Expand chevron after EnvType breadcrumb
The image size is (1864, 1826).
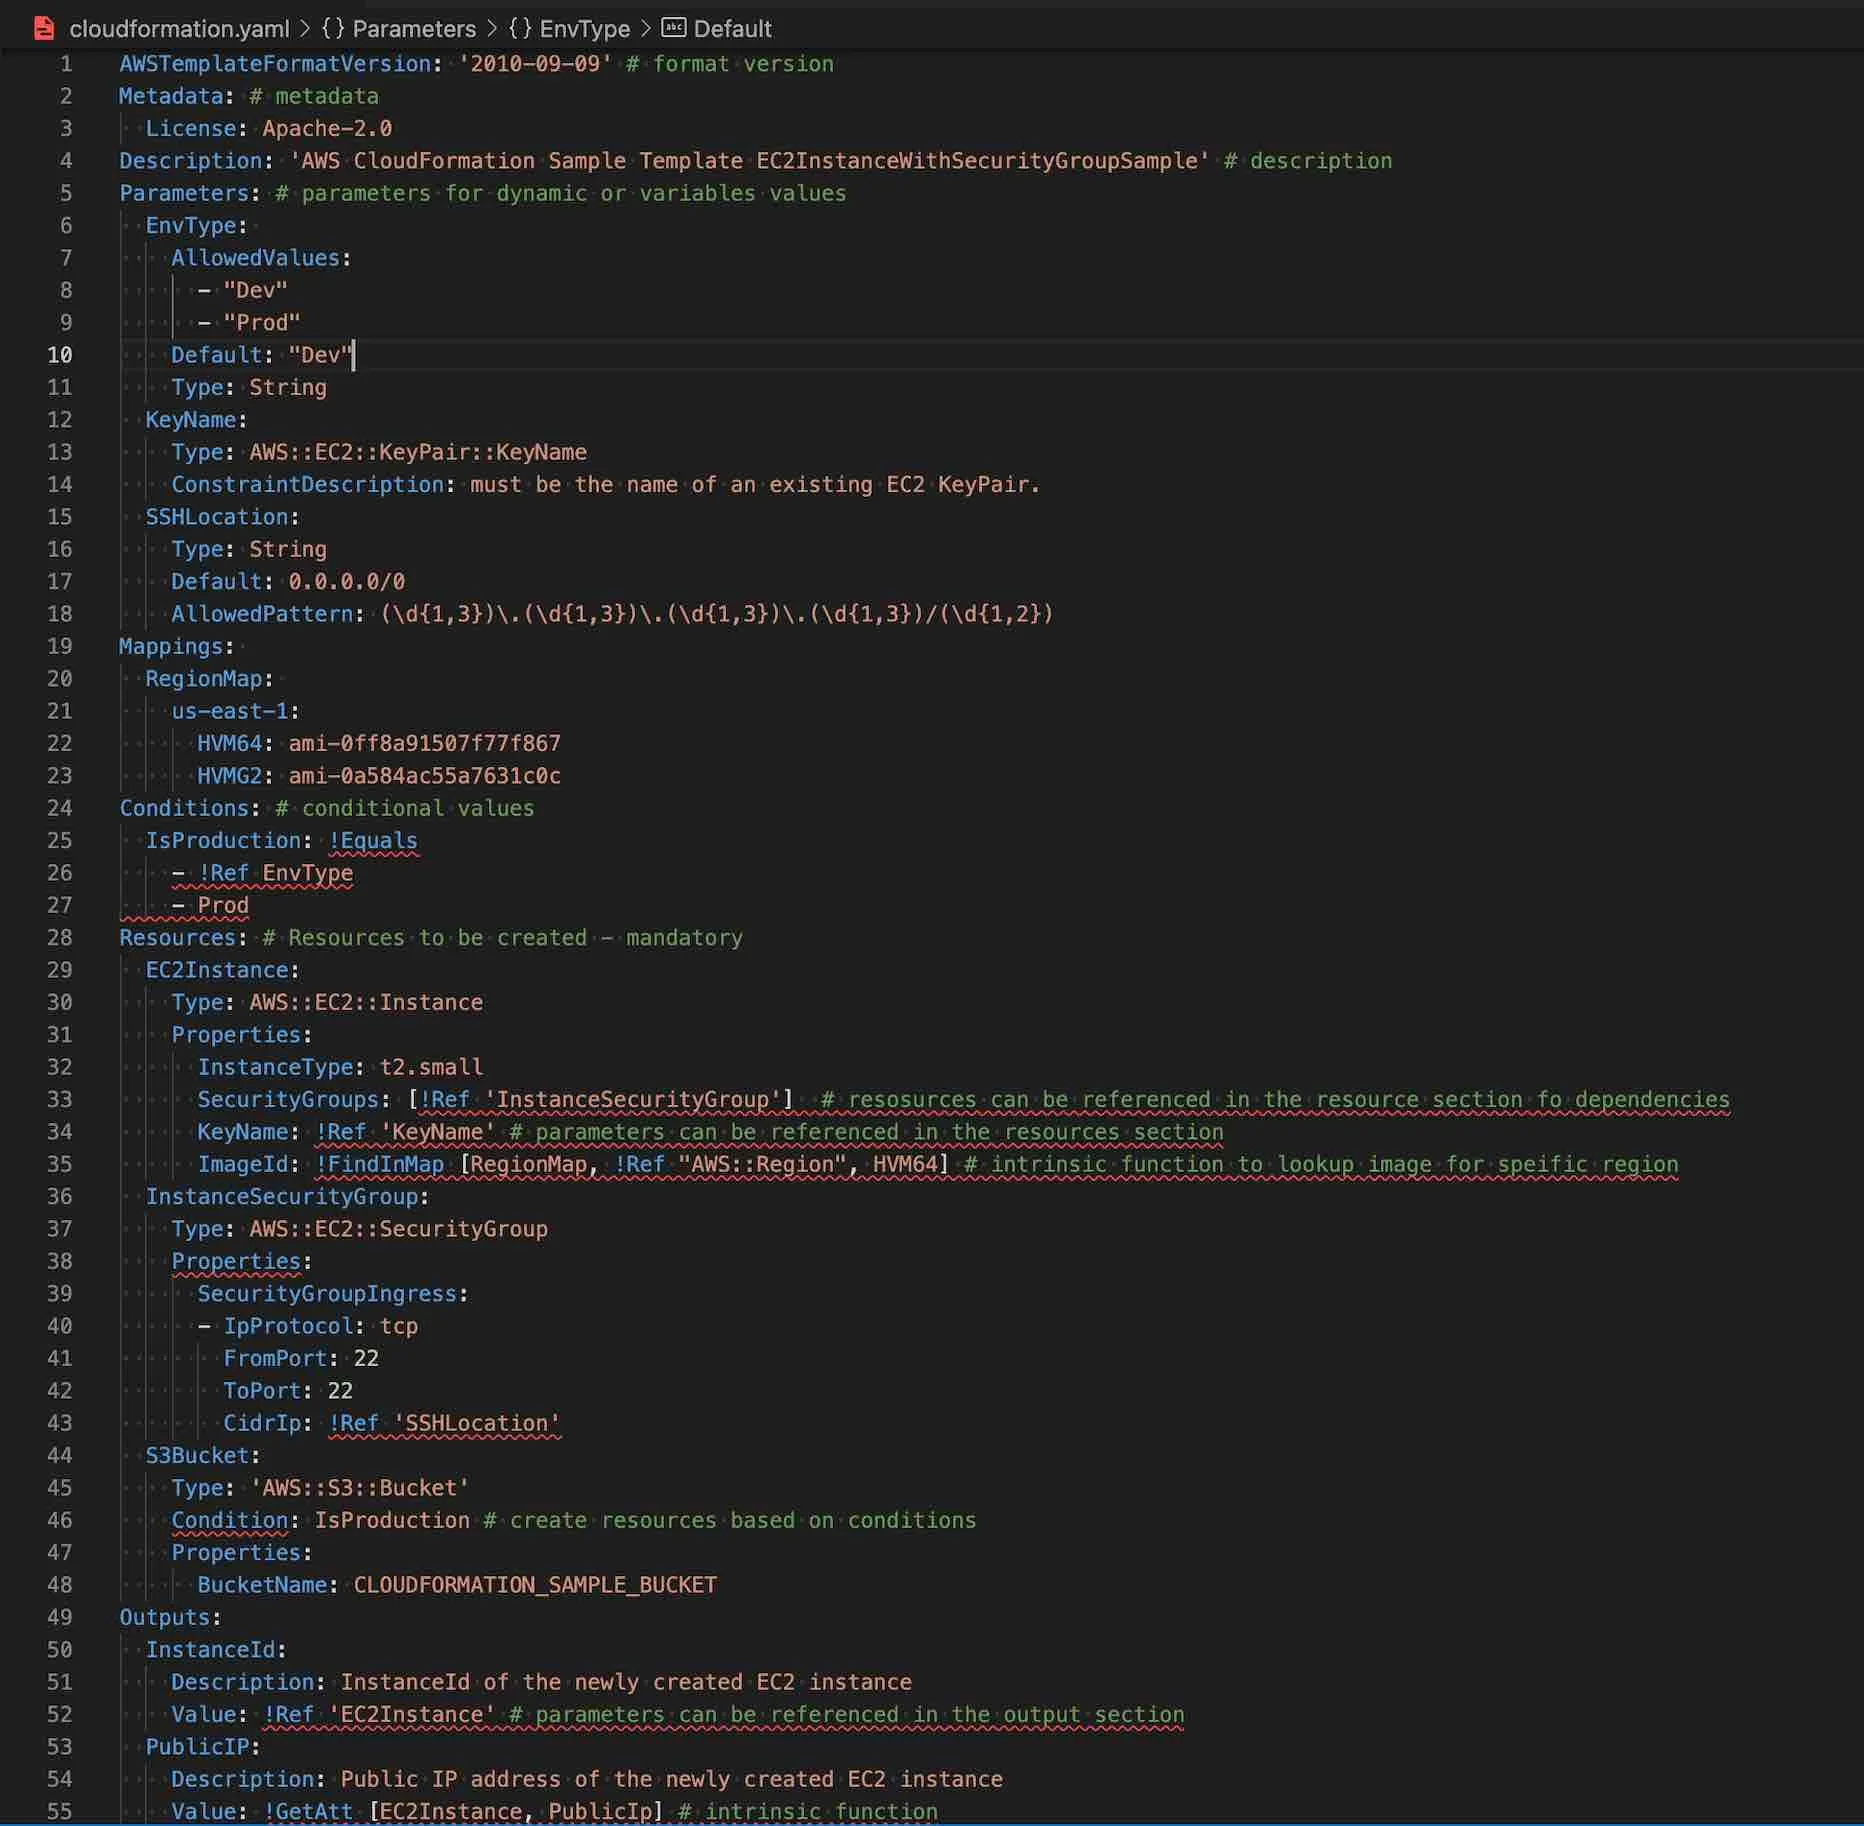[645, 28]
